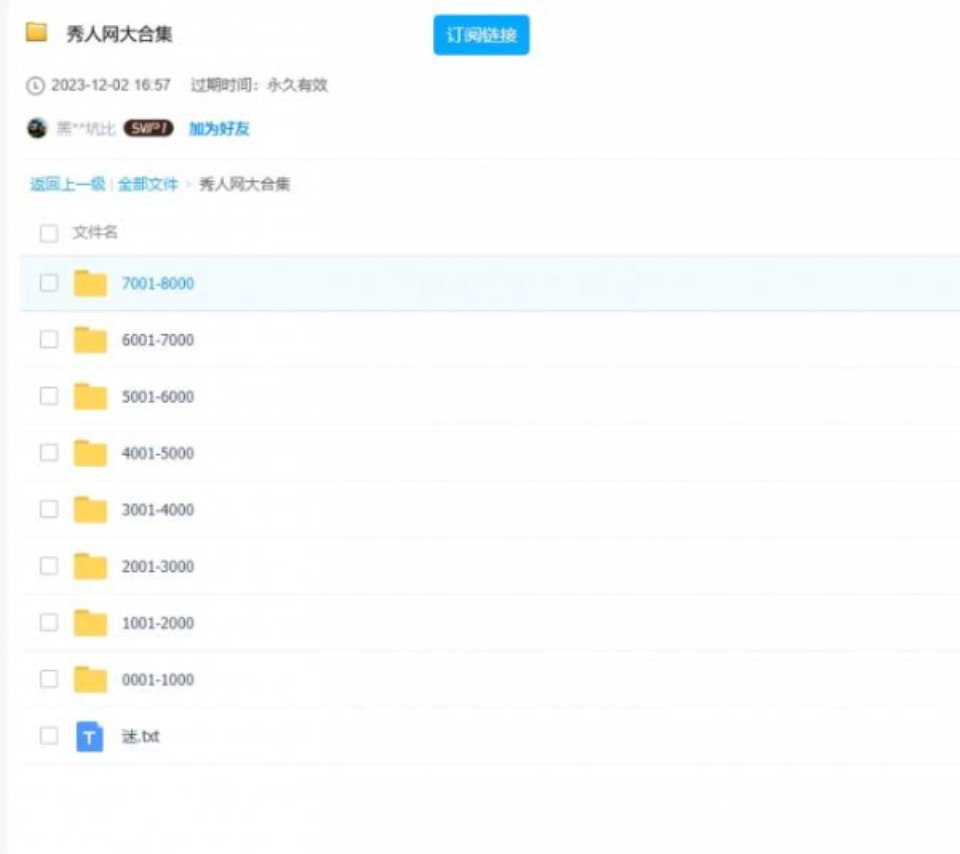960x854 pixels.
Task: Open the folder name 6001-7000
Action: click(158, 340)
